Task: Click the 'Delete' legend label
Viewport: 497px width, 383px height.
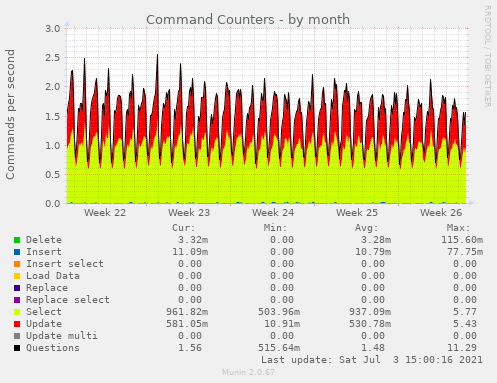Action: click(x=44, y=240)
